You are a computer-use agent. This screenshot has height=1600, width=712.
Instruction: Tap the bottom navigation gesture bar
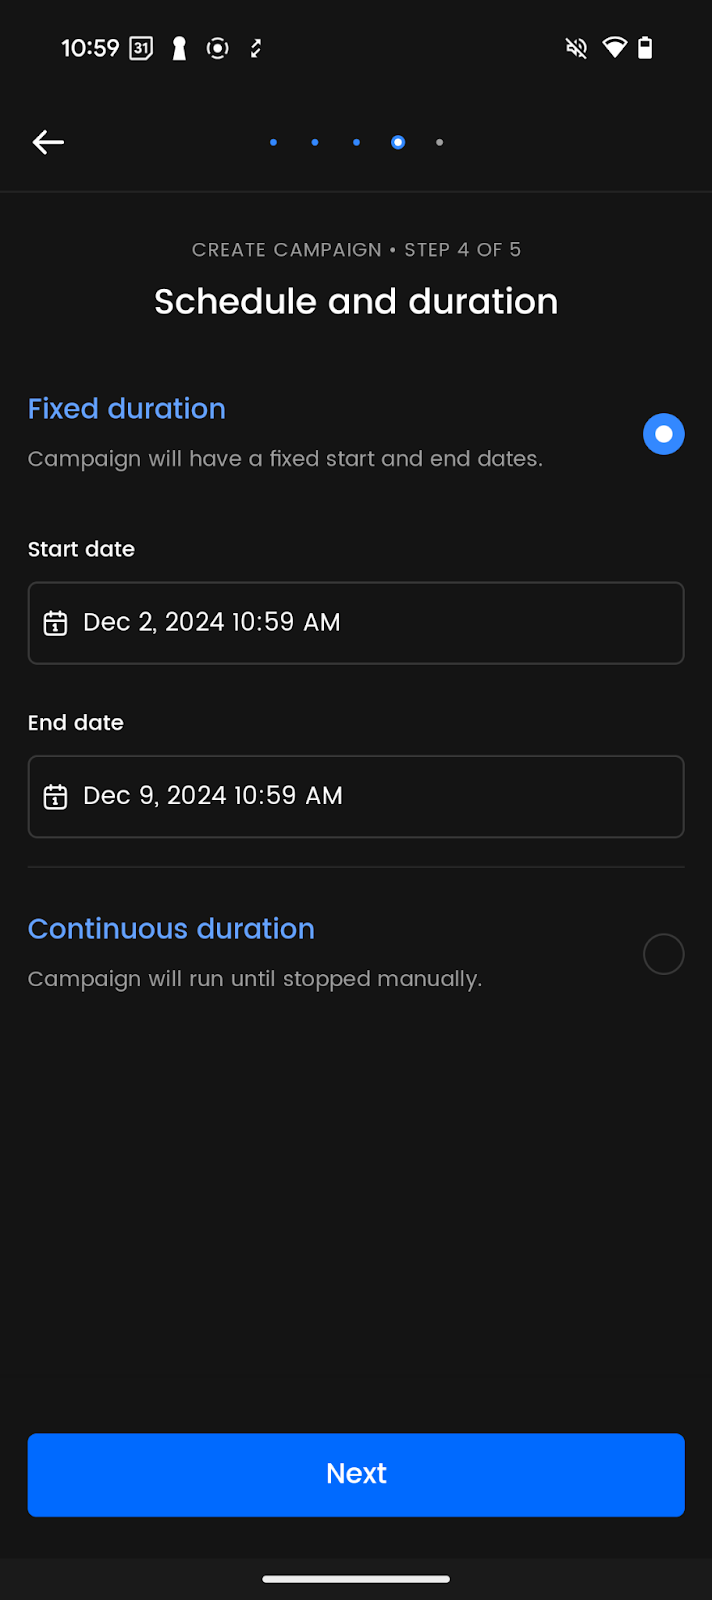point(356,1579)
